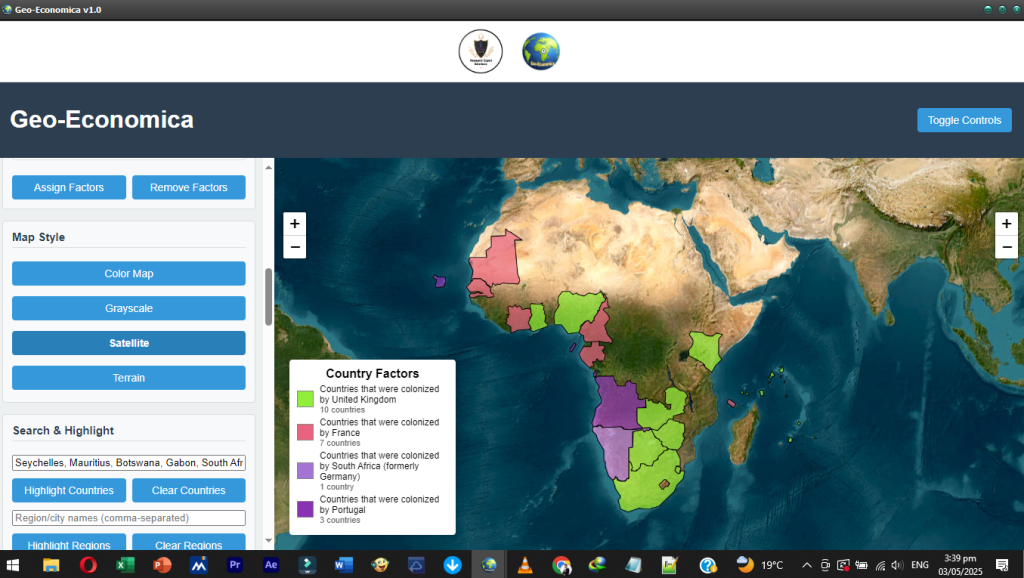Click the sidebar scrollbar up arrow
The height and width of the screenshot is (578, 1024).
(x=268, y=167)
